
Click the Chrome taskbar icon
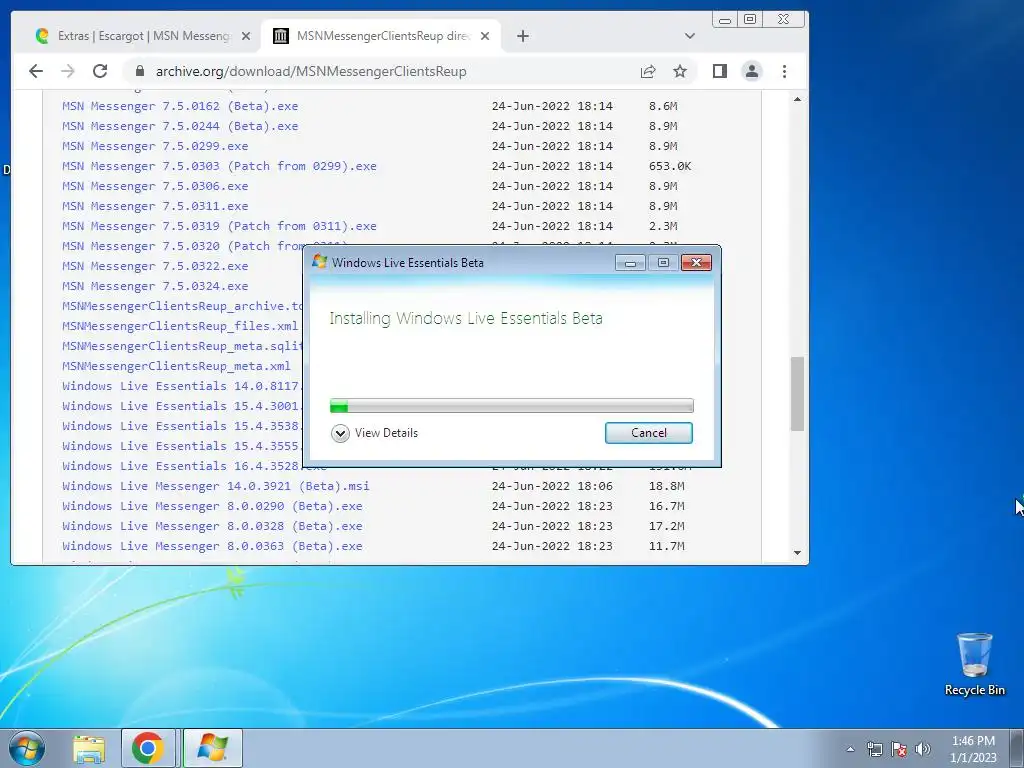click(148, 748)
